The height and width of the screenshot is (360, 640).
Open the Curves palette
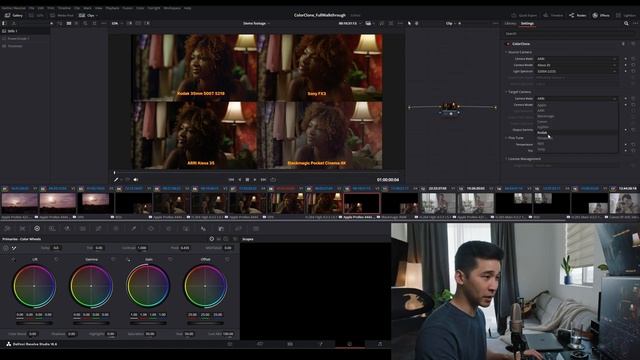click(98, 229)
